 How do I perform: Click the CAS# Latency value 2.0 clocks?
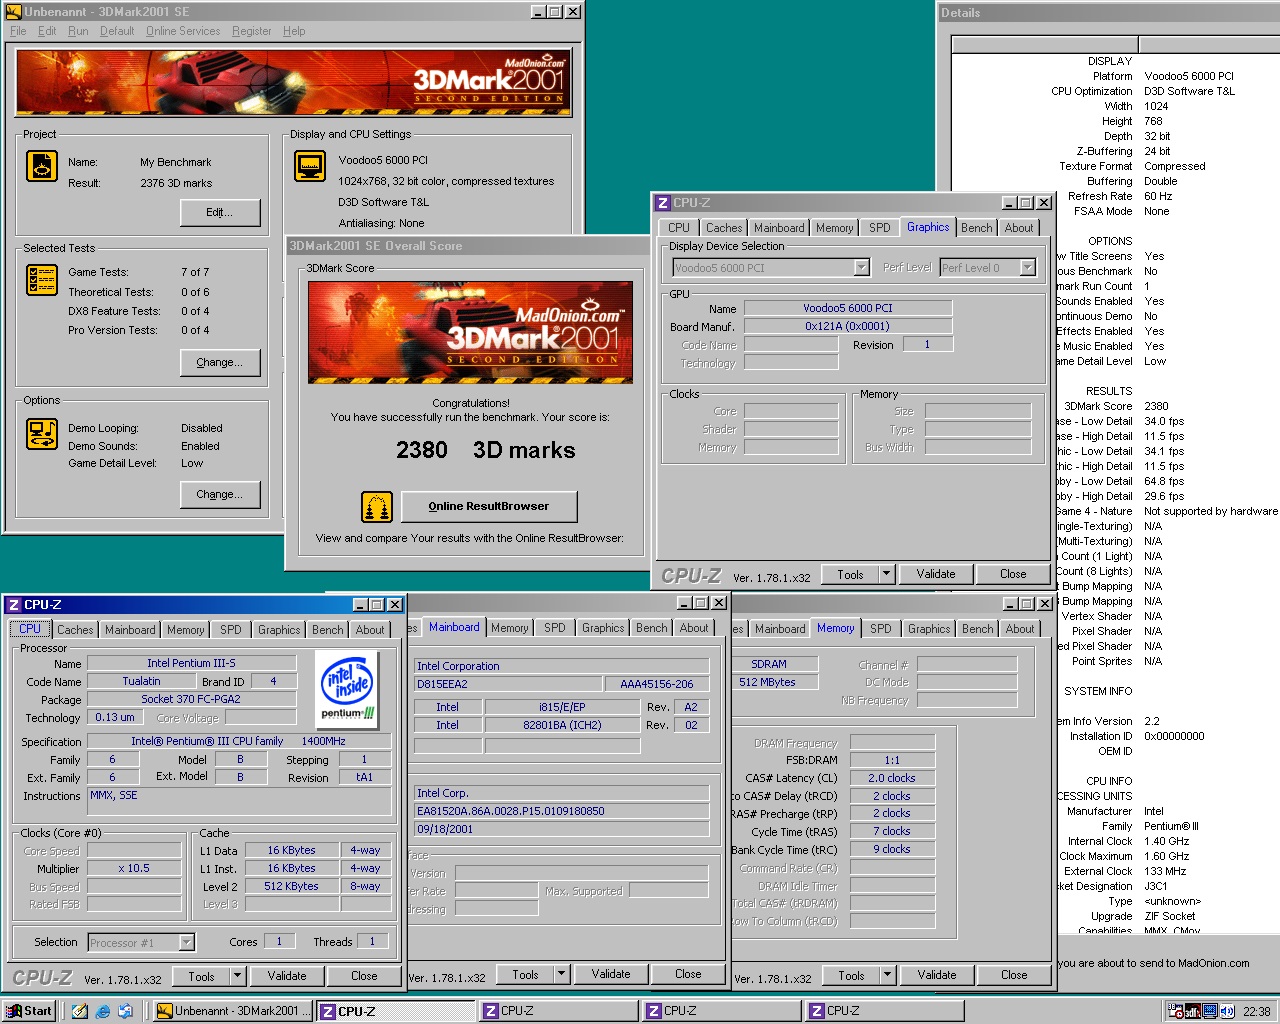892,778
